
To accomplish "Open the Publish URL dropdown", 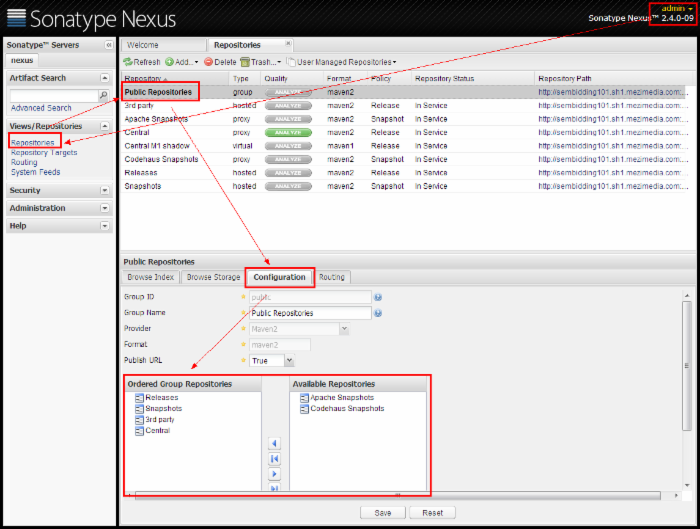I will [289, 361].
